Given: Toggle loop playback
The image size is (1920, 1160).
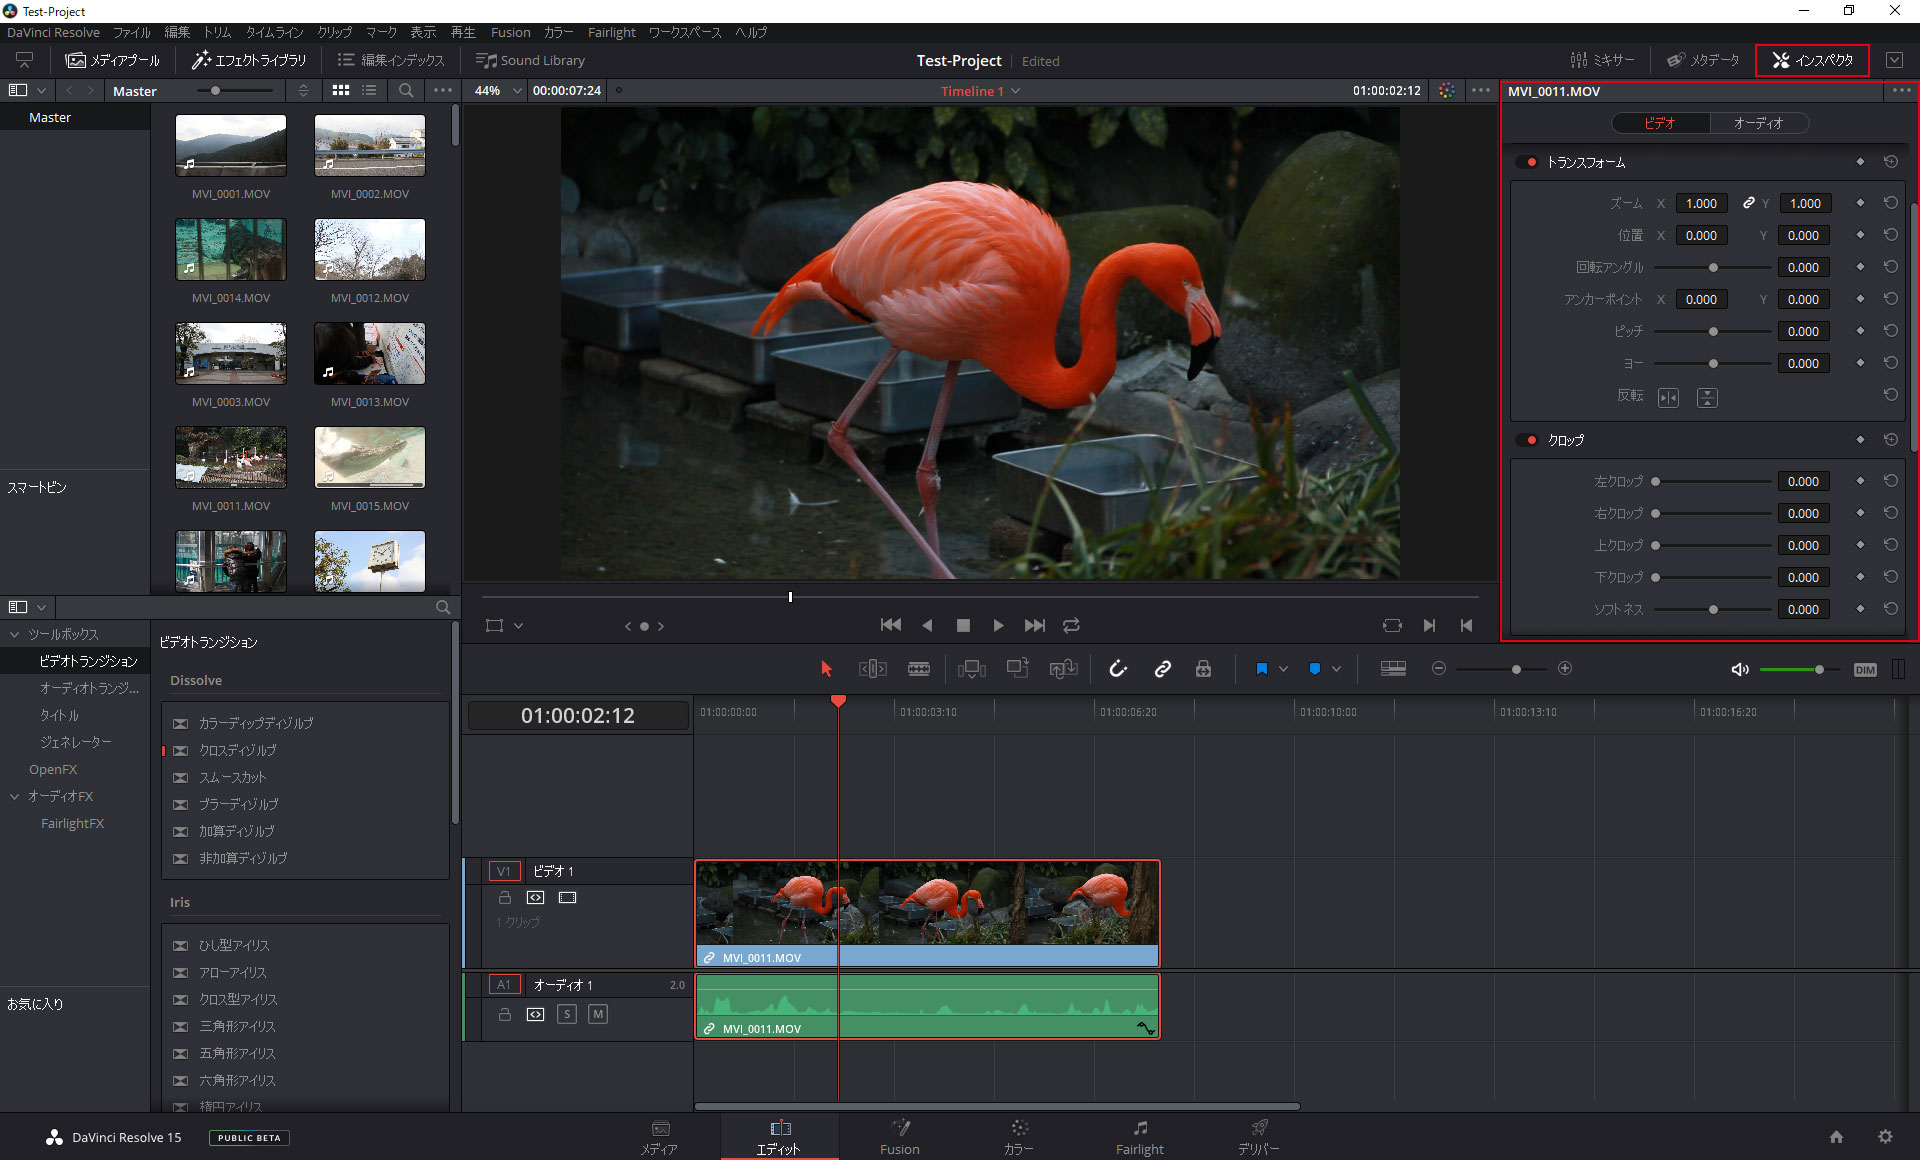Looking at the screenshot, I should (1071, 625).
